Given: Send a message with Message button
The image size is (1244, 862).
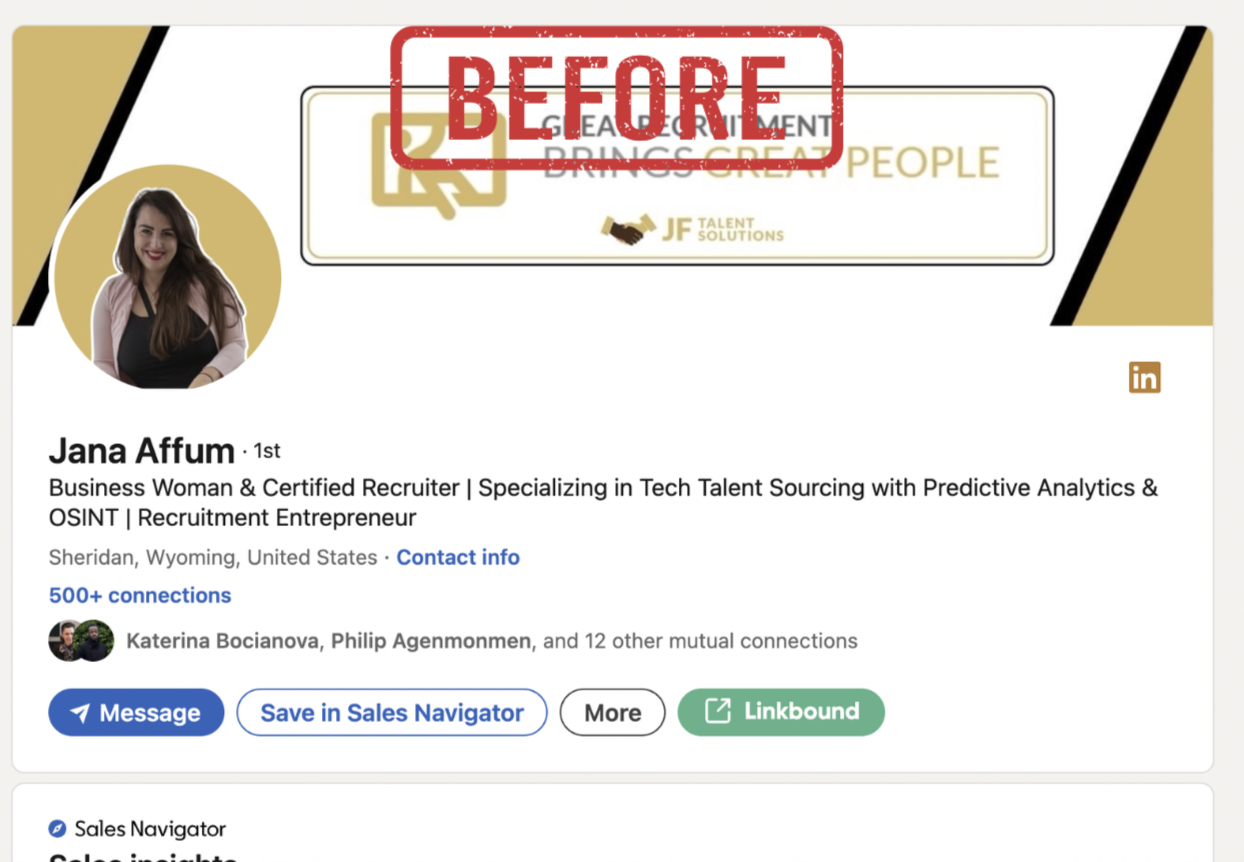Looking at the screenshot, I should [x=136, y=712].
